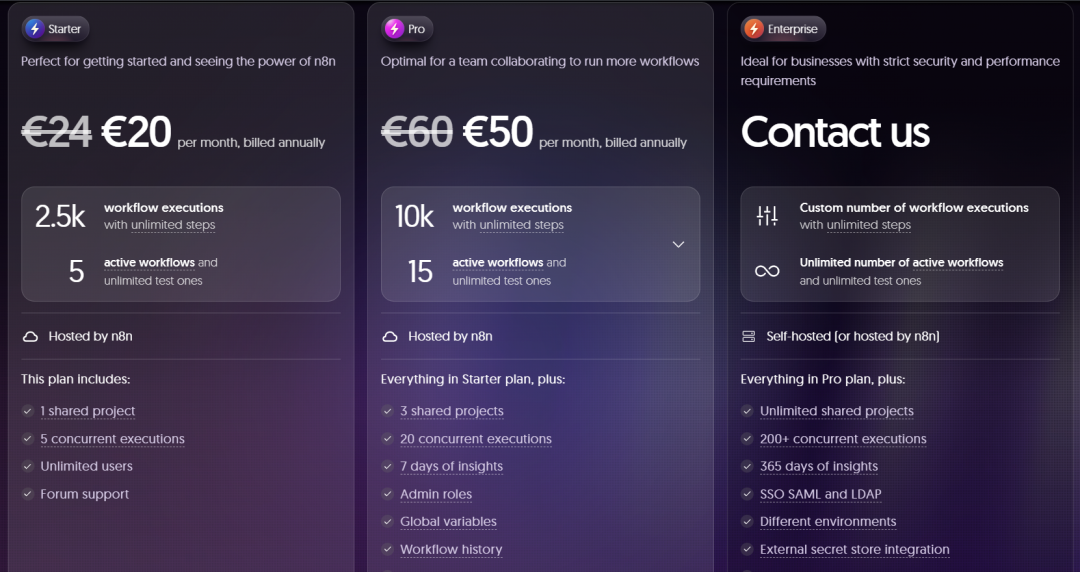The width and height of the screenshot is (1080, 572).
Task: Click the server icon beside Self-hosted
Action: [749, 336]
